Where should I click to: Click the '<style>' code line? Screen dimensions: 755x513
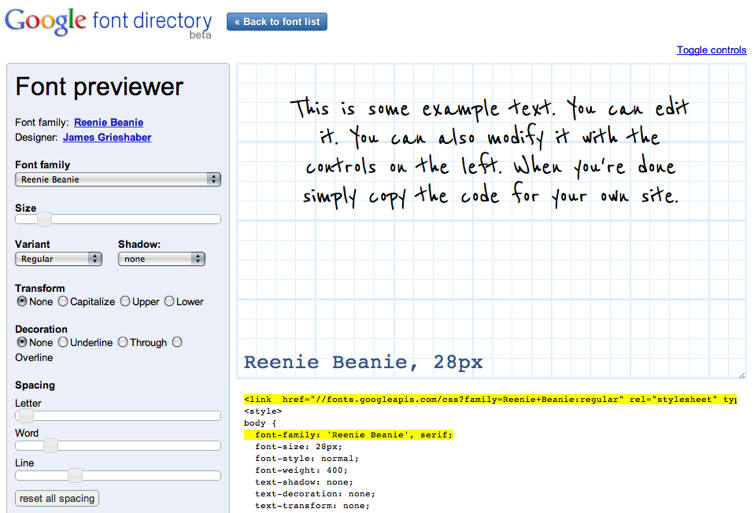pyautogui.click(x=263, y=411)
